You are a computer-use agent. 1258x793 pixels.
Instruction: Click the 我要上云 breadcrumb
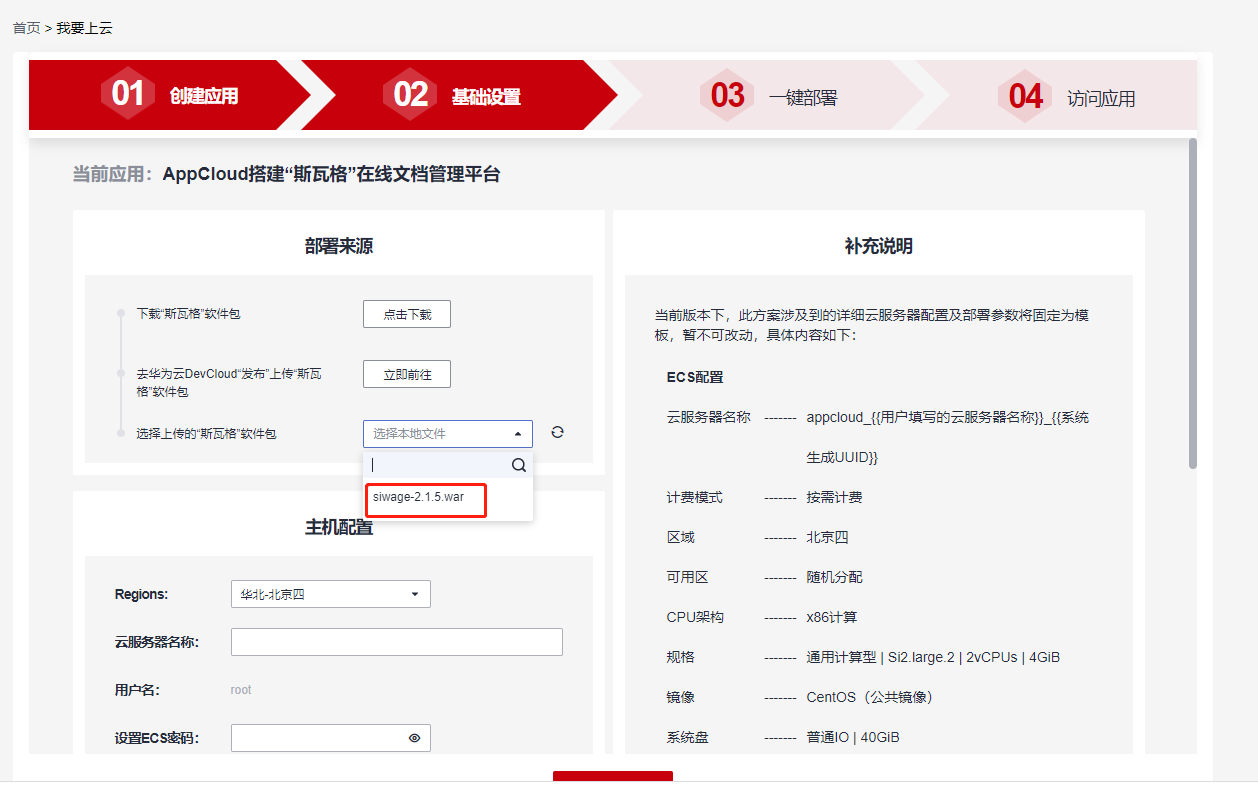tap(84, 28)
